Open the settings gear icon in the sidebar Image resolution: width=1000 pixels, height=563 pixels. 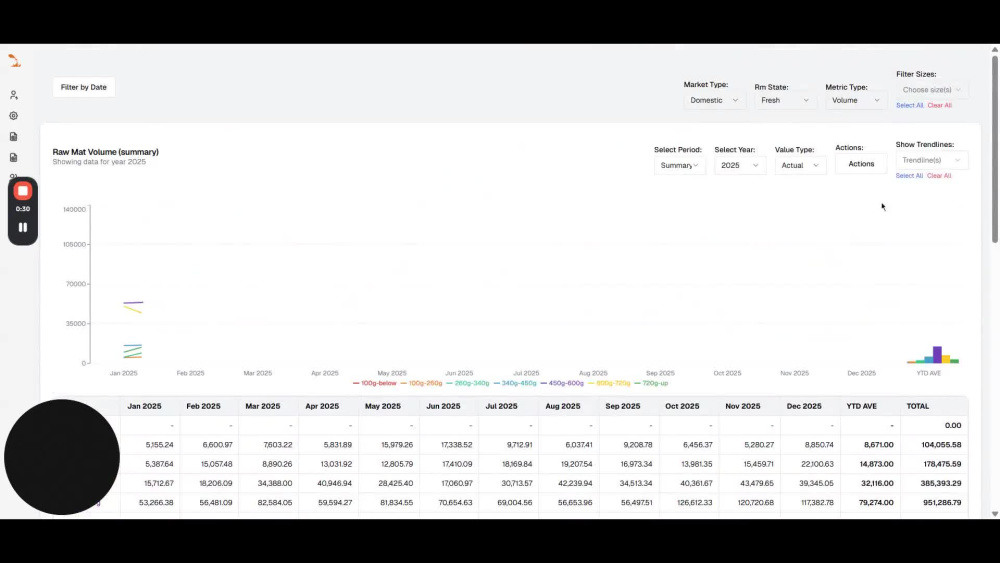click(13, 116)
